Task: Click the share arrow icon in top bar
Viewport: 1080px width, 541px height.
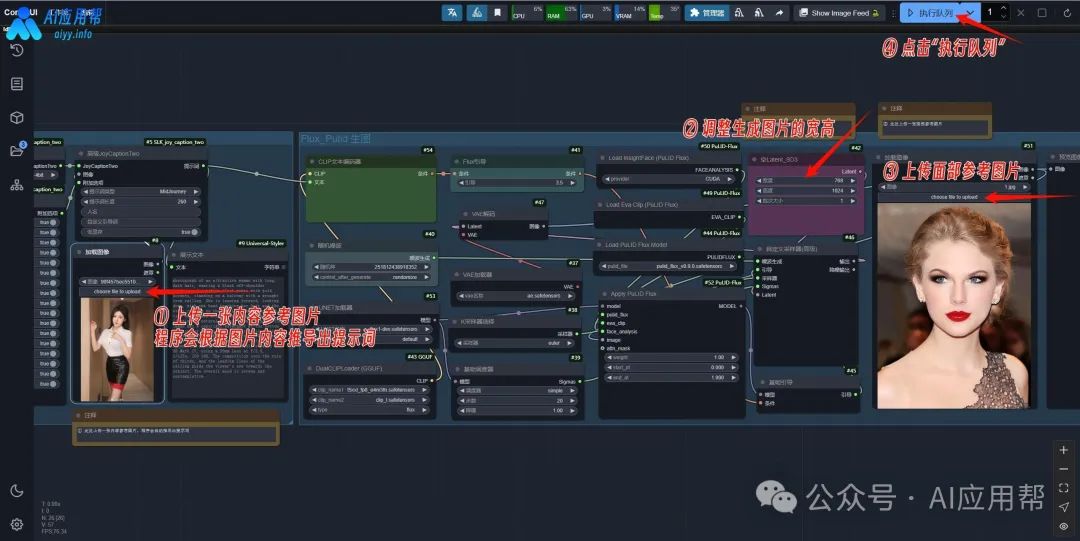Action: pyautogui.click(x=779, y=12)
